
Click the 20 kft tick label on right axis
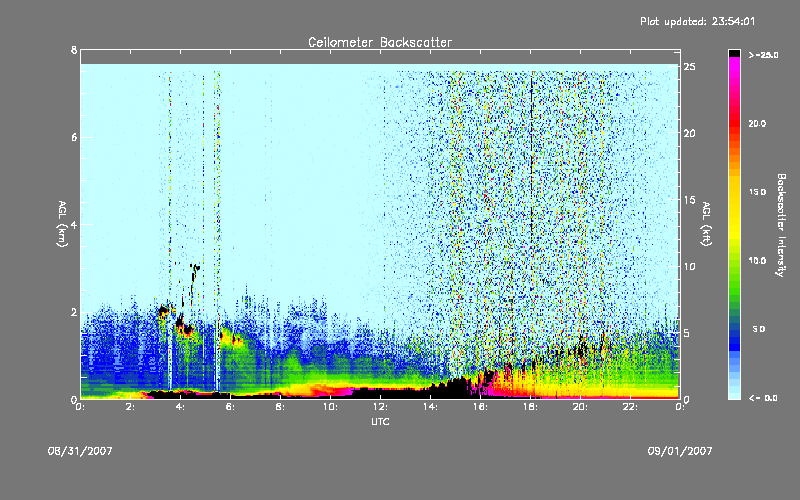tap(689, 133)
